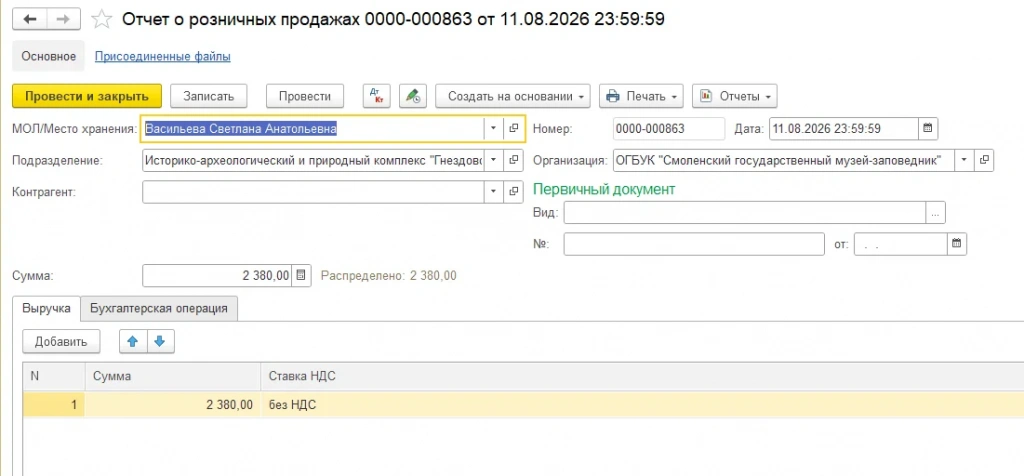
Task: Switch to the Выручка tab
Action: click(x=46, y=308)
